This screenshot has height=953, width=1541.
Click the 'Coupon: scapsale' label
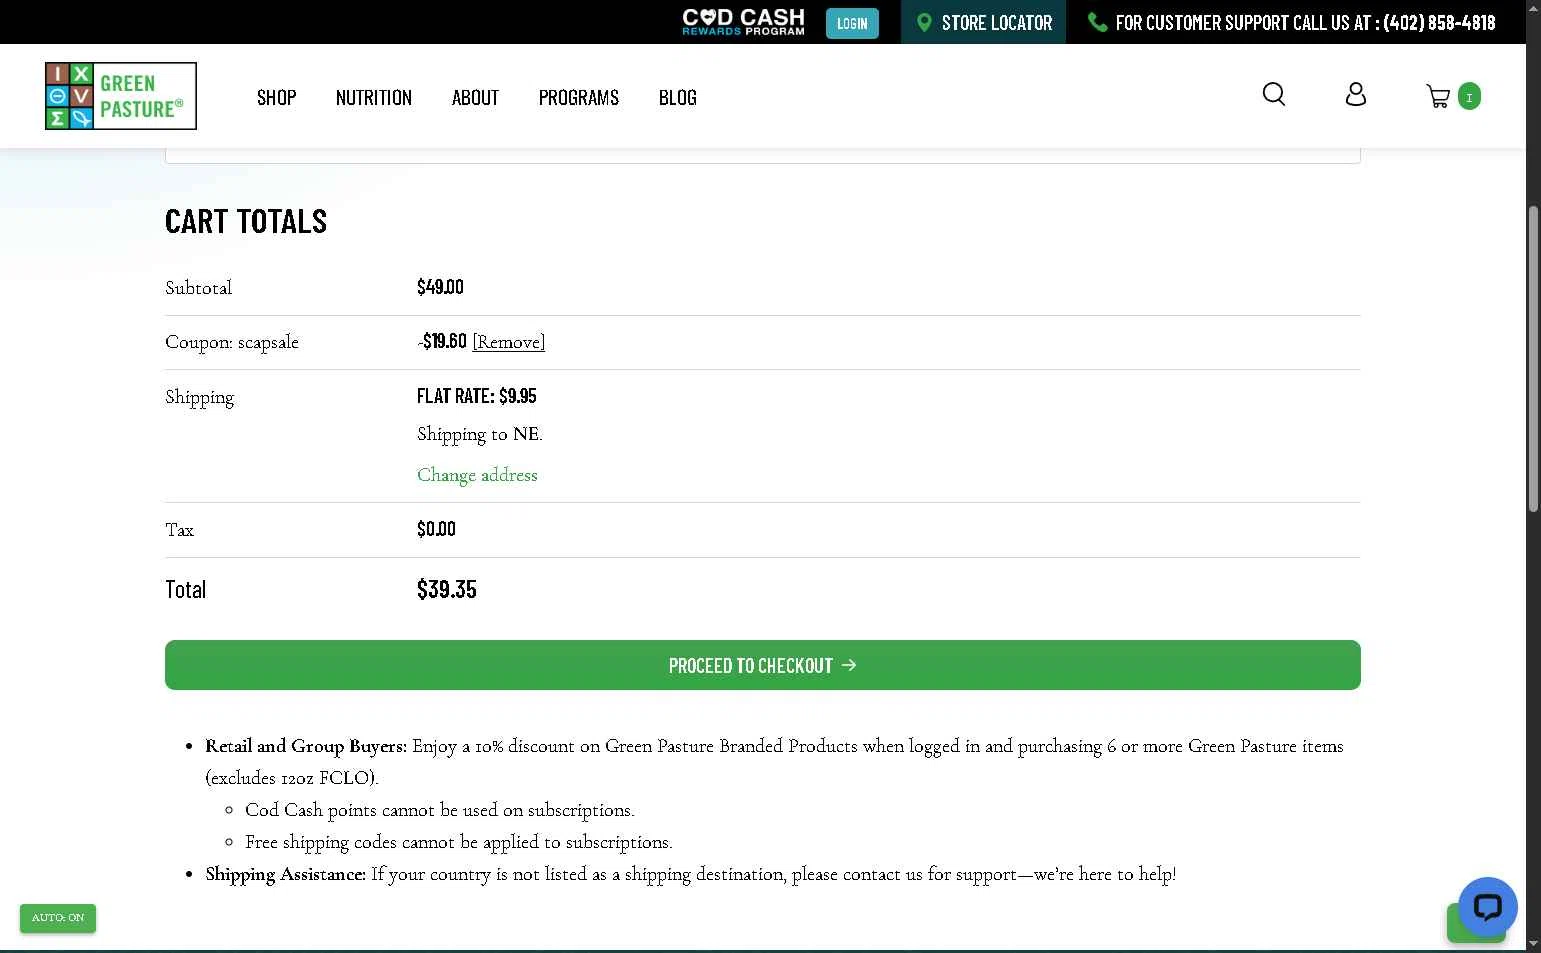coord(232,342)
